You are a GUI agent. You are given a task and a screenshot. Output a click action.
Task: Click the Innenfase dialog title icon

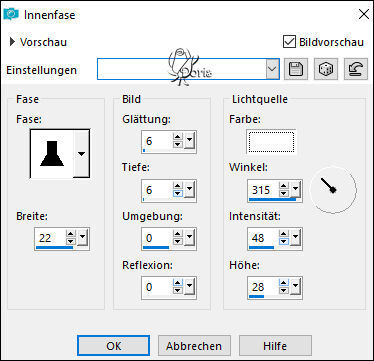11,14
